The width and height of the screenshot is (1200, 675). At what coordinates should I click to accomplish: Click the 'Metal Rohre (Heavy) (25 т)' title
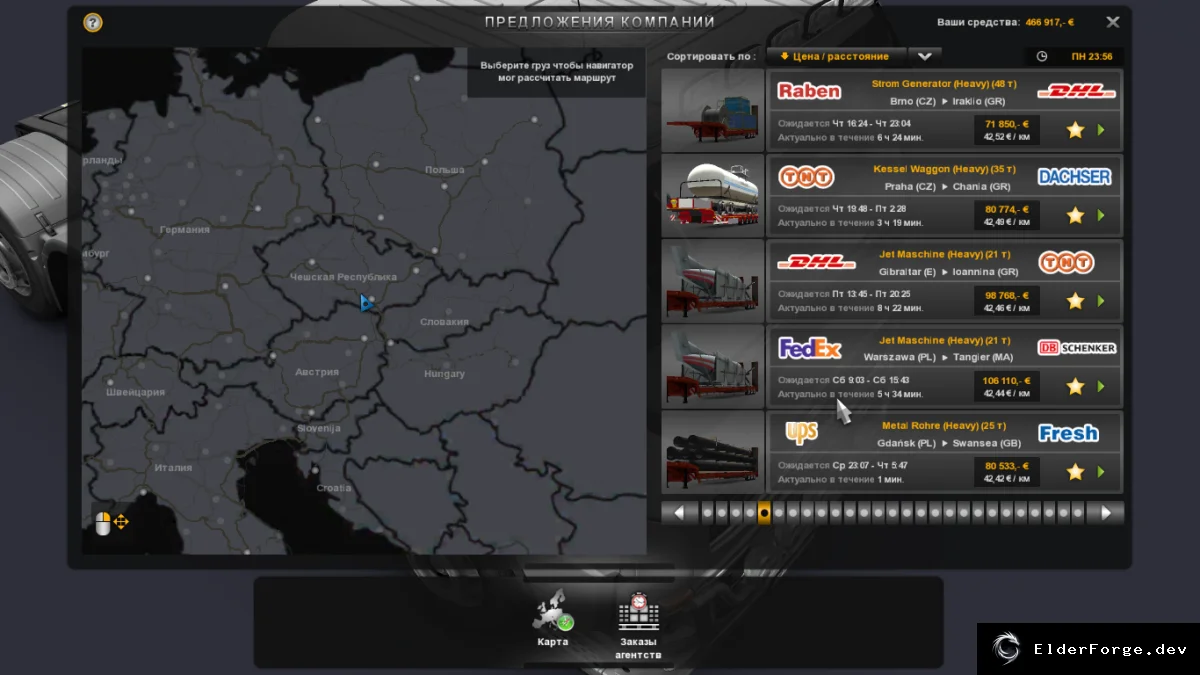tap(944, 426)
